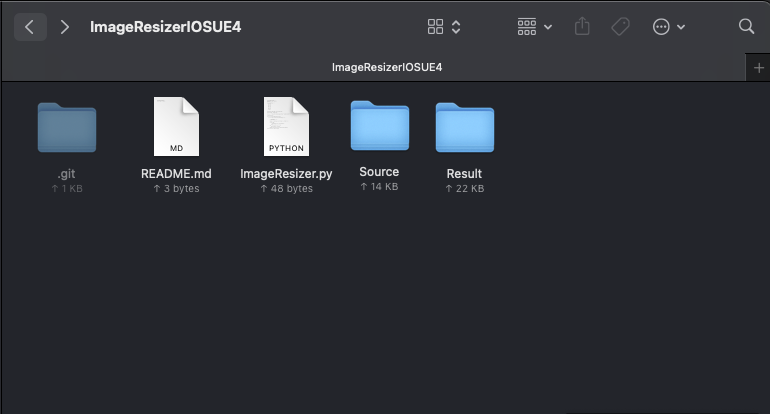Screen dimensions: 770x414
Task: Open the More actions ellipsis menu
Action: point(661,27)
